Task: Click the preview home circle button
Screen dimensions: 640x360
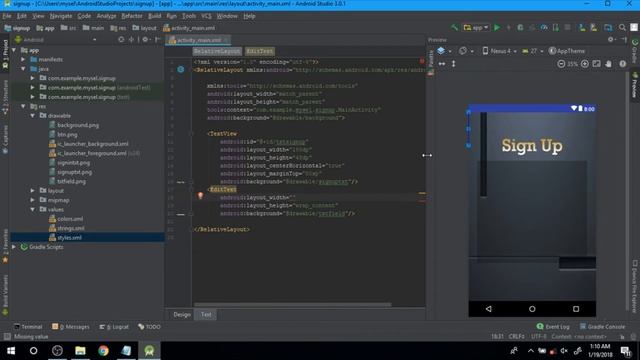Action: (x=532, y=309)
